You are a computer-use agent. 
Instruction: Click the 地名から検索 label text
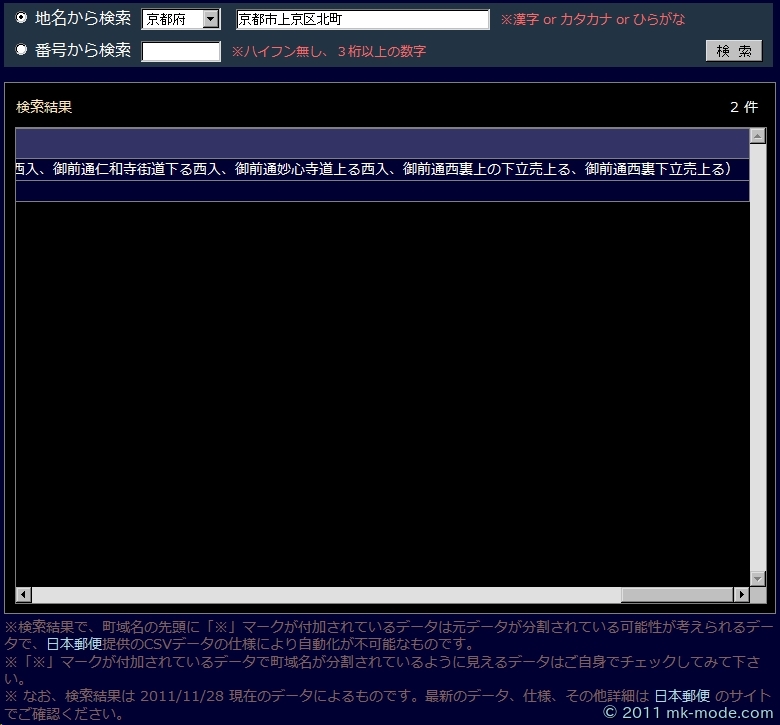pos(83,18)
